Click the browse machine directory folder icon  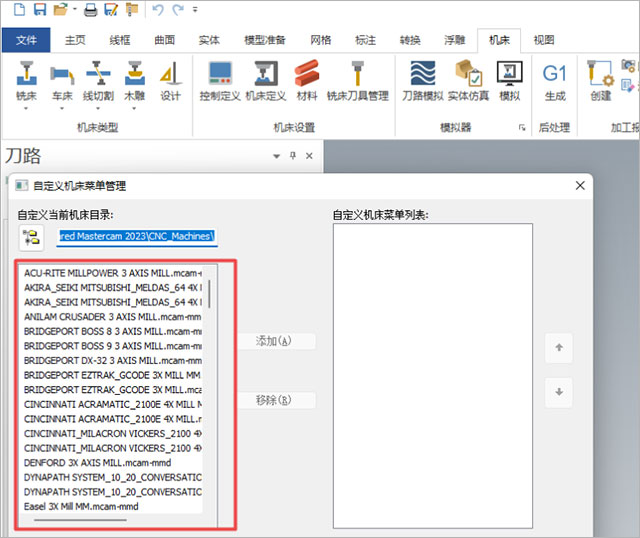31,237
